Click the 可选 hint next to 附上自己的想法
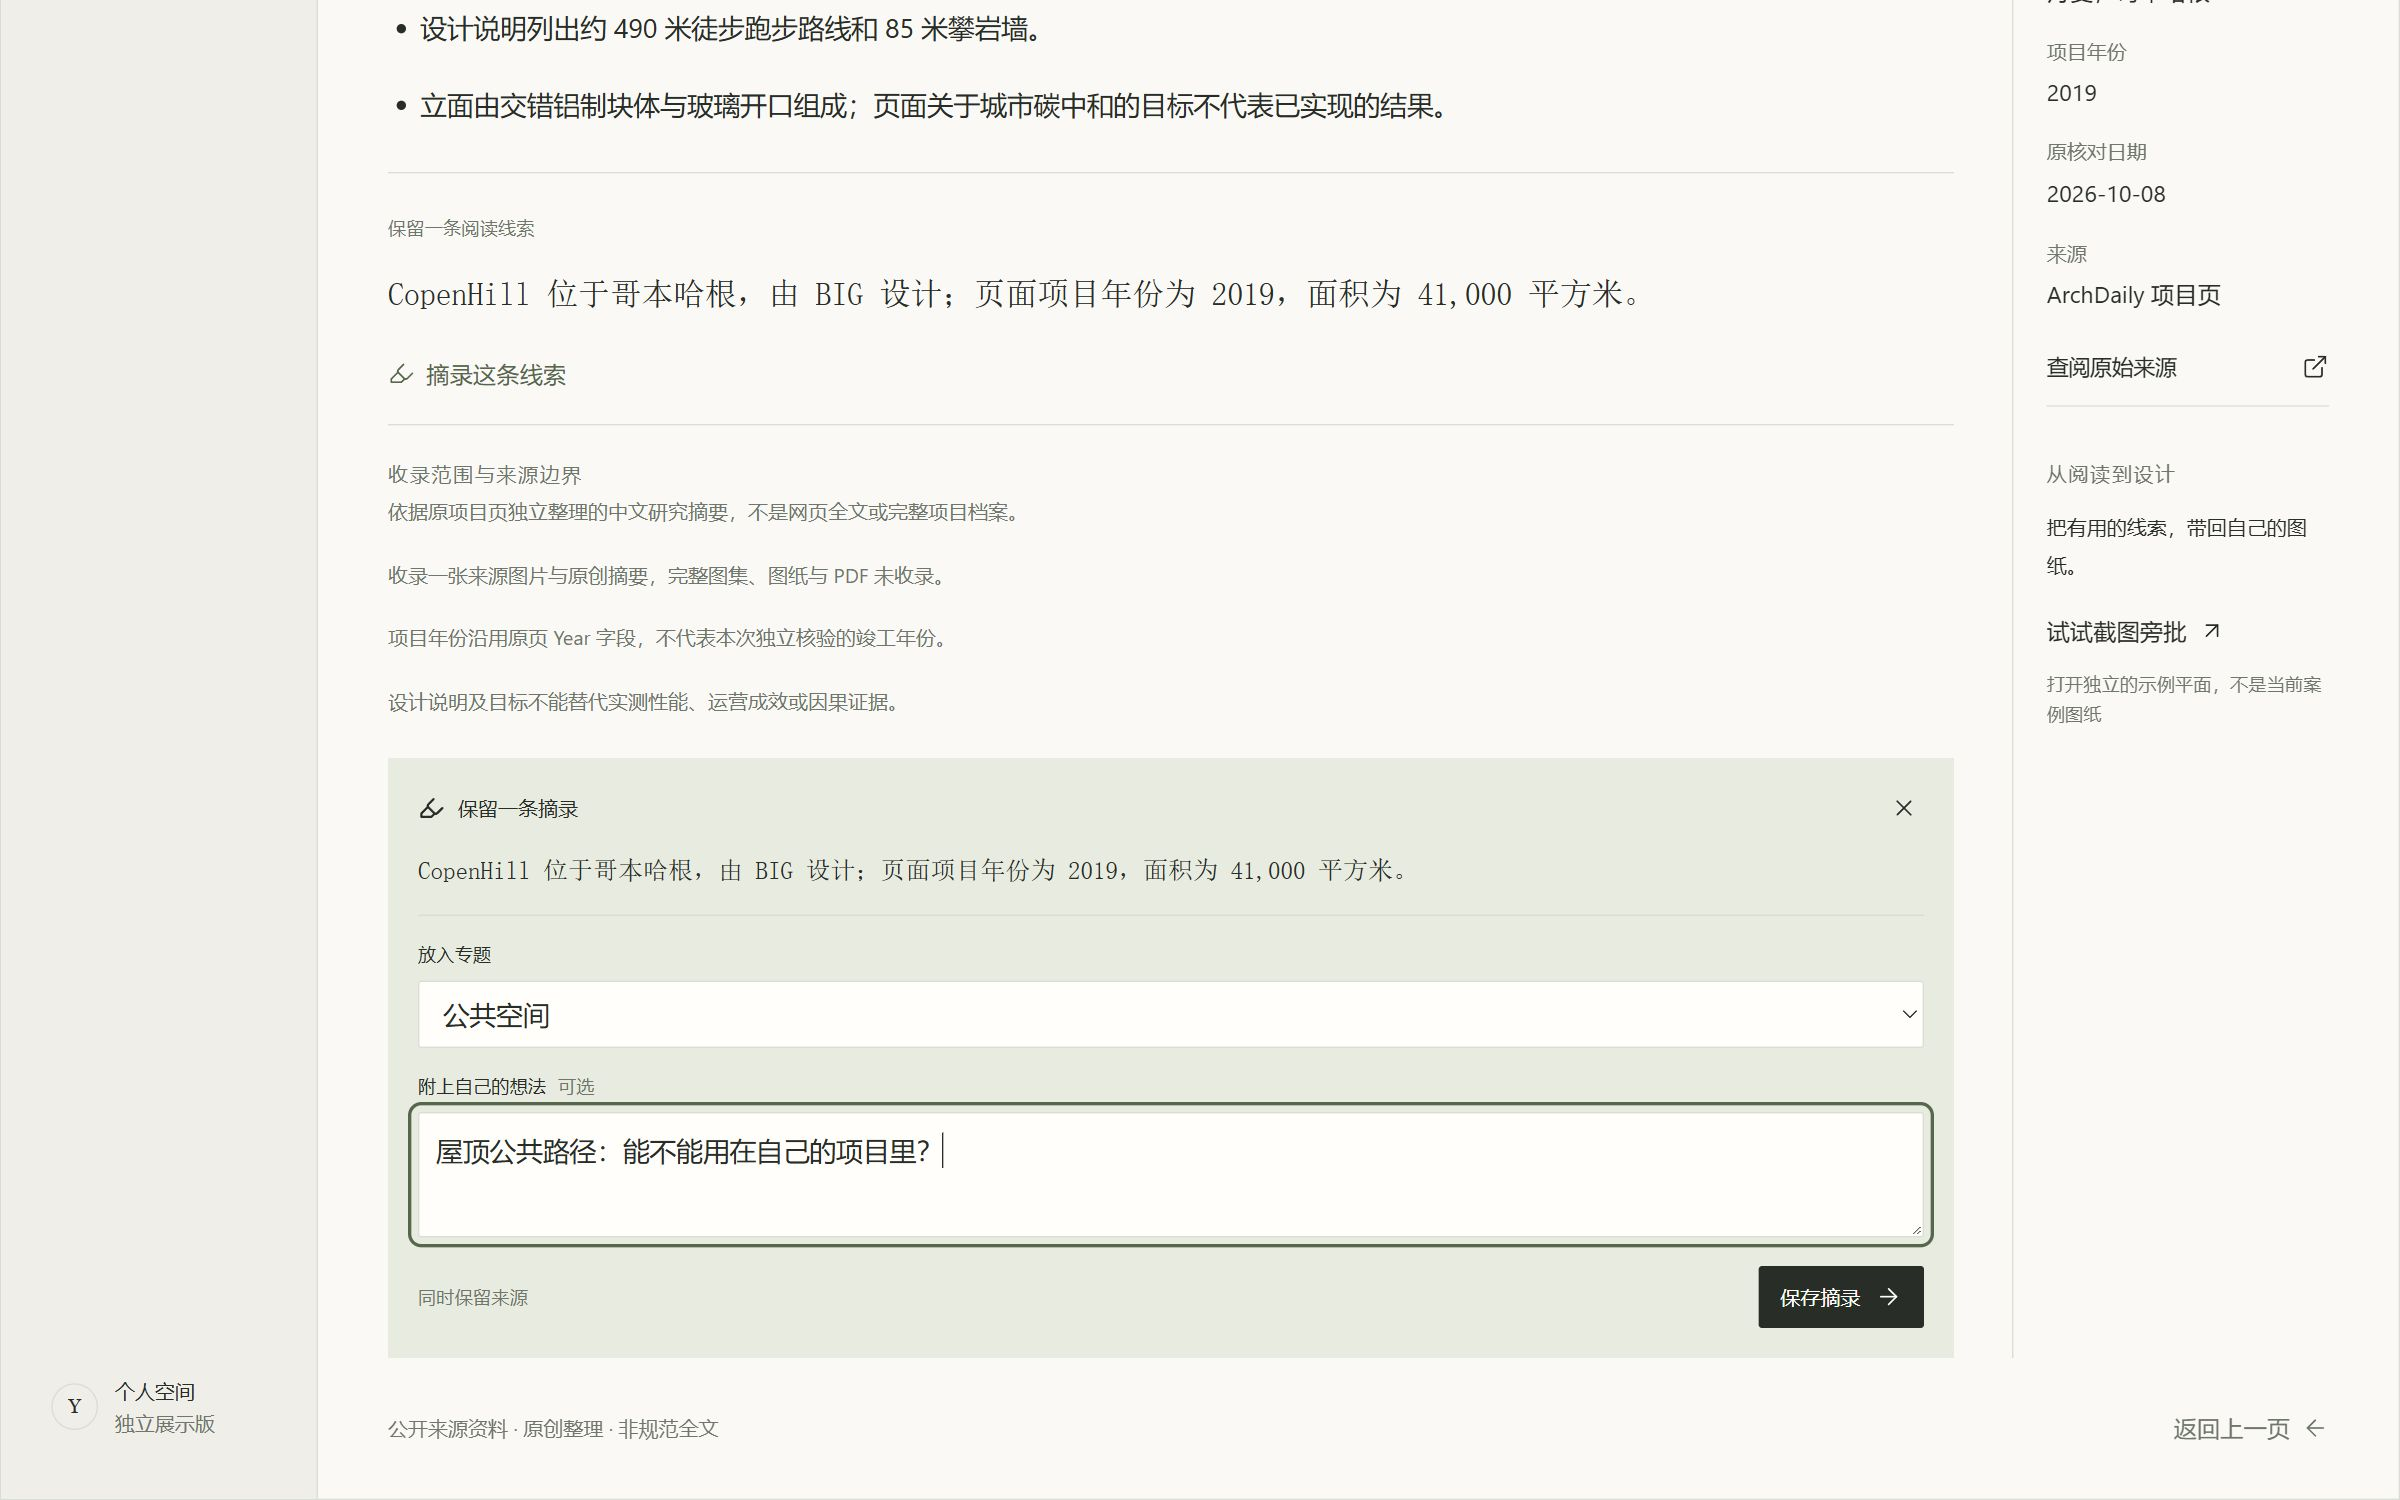This screenshot has width=2400, height=1500. click(576, 1086)
